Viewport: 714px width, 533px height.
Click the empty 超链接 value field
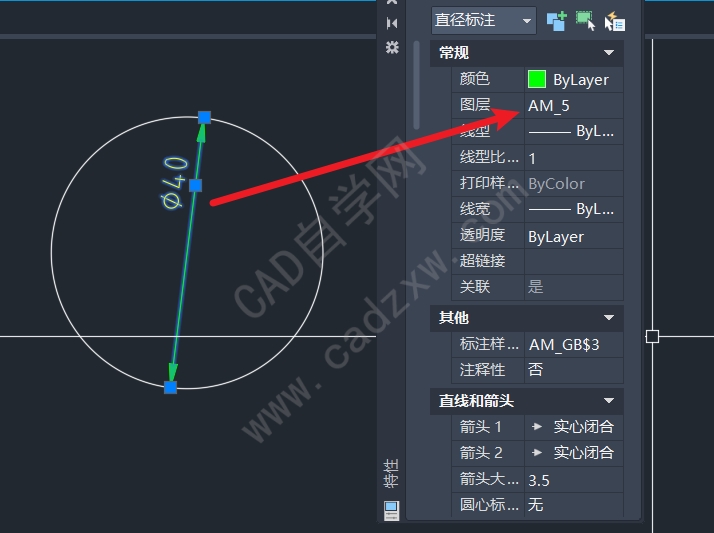click(574, 261)
